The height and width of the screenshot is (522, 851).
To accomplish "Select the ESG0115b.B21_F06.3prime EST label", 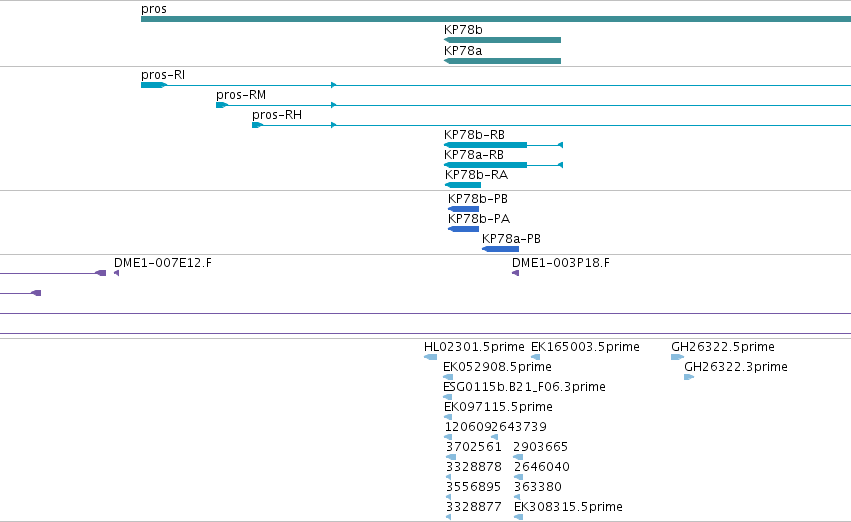I will [524, 387].
